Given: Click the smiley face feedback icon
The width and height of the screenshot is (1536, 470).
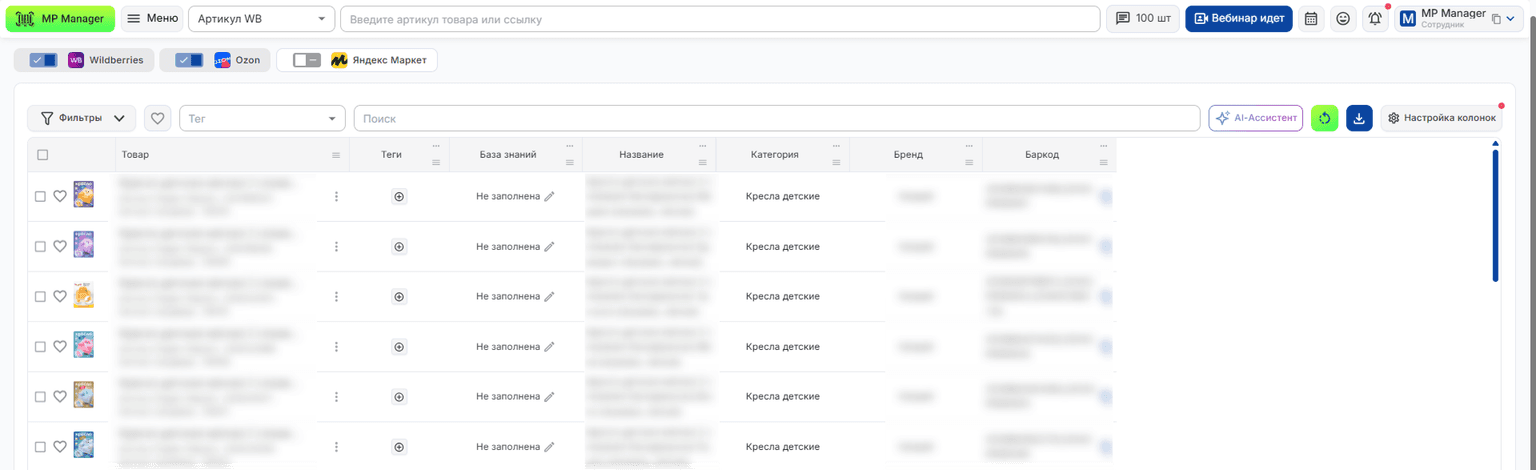Looking at the screenshot, I should click(1343, 18).
